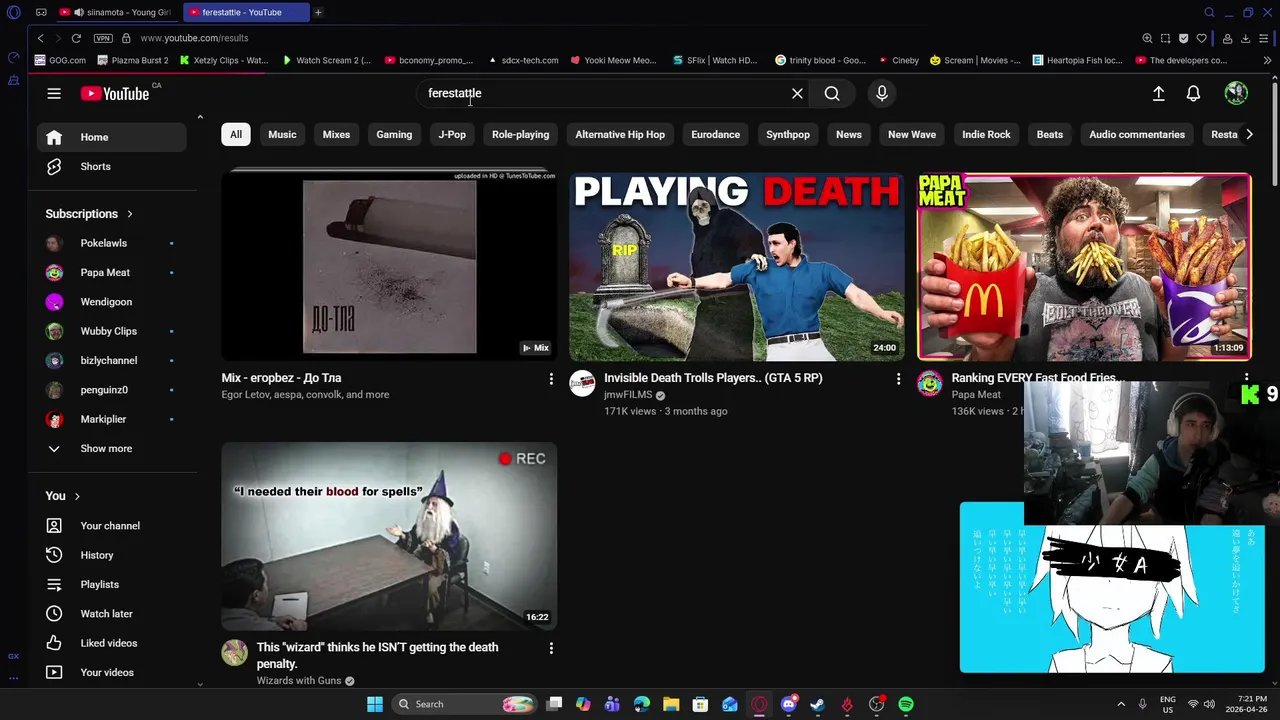
Task: Expand the You section arrow
Action: (x=77, y=496)
